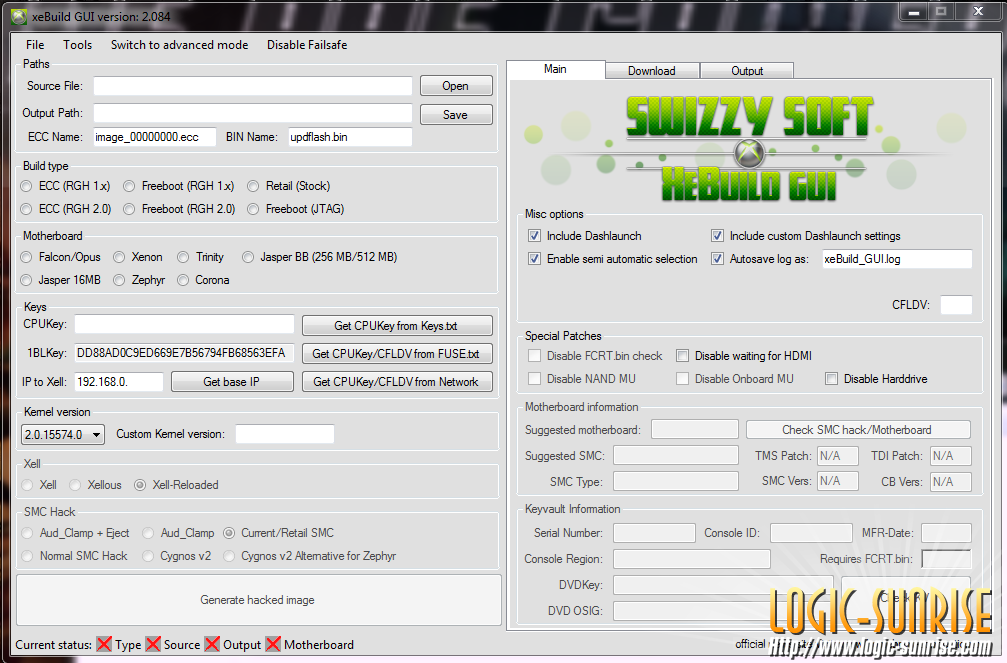Screen dimensions: 1007x663
Task: Click Get CPUKey from Keys.txt
Action: click(397, 326)
